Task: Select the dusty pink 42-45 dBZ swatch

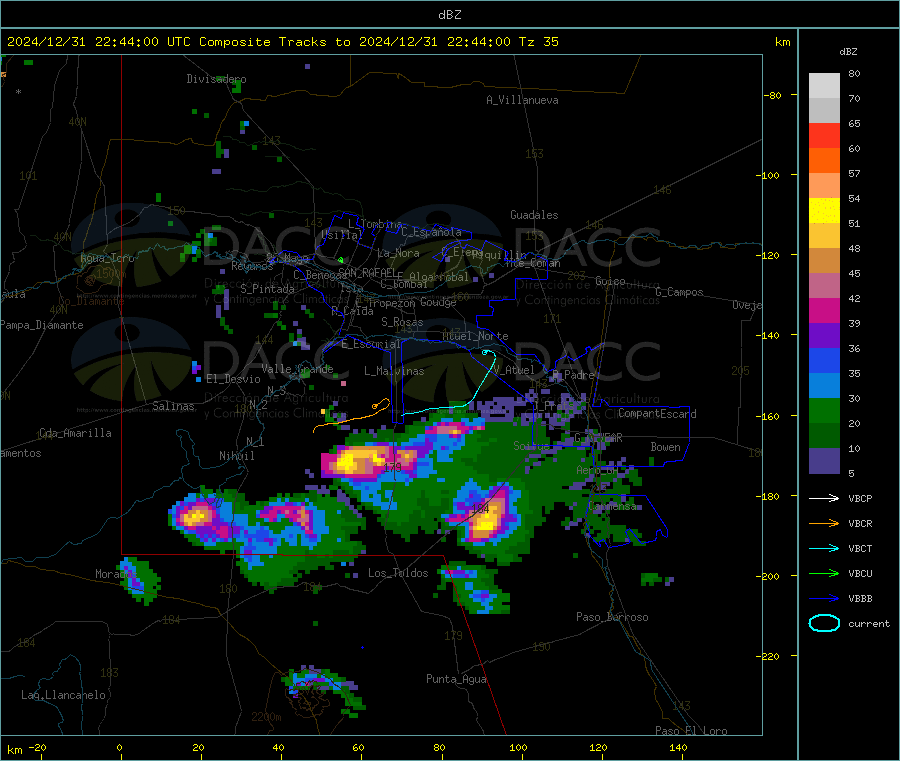Action: pos(824,286)
